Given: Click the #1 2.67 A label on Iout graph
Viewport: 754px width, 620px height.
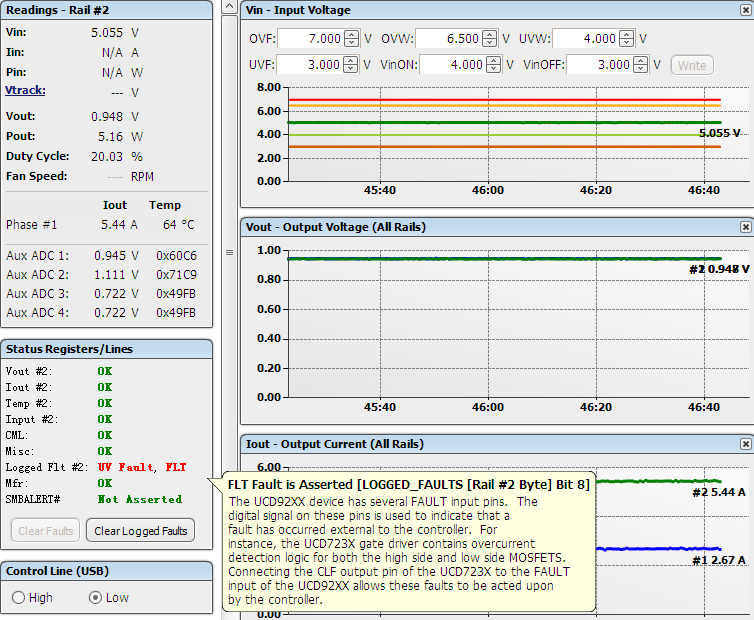Looking at the screenshot, I should click(719, 560).
